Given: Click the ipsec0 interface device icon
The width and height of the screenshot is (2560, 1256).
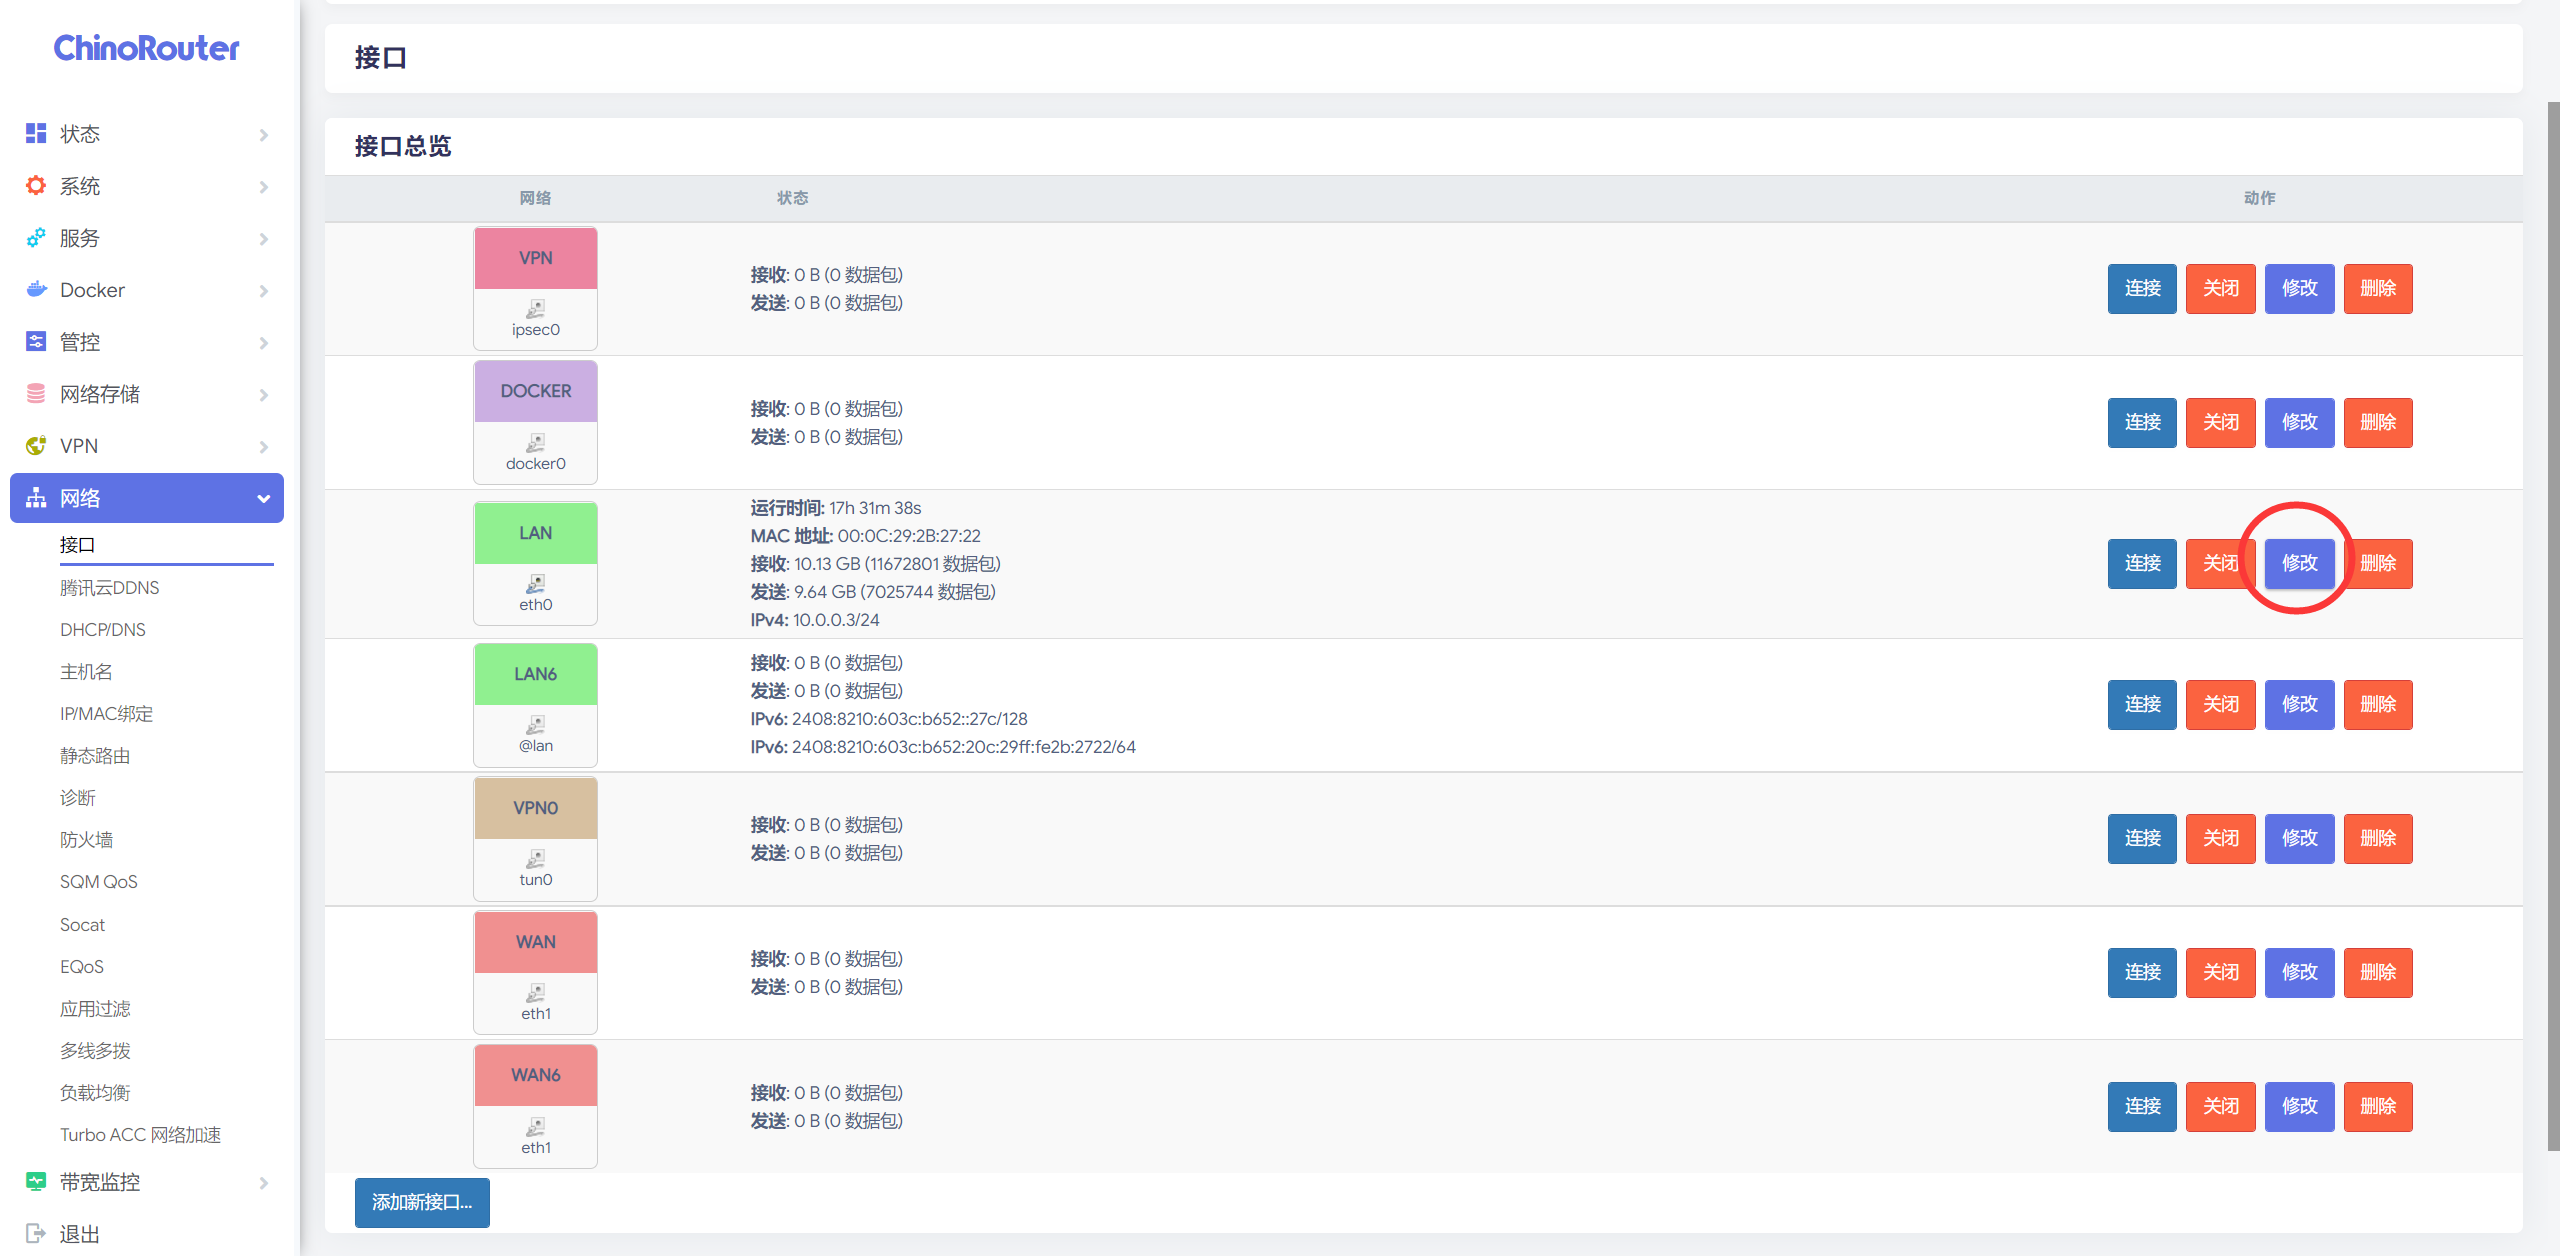Looking at the screenshot, I should coord(536,308).
